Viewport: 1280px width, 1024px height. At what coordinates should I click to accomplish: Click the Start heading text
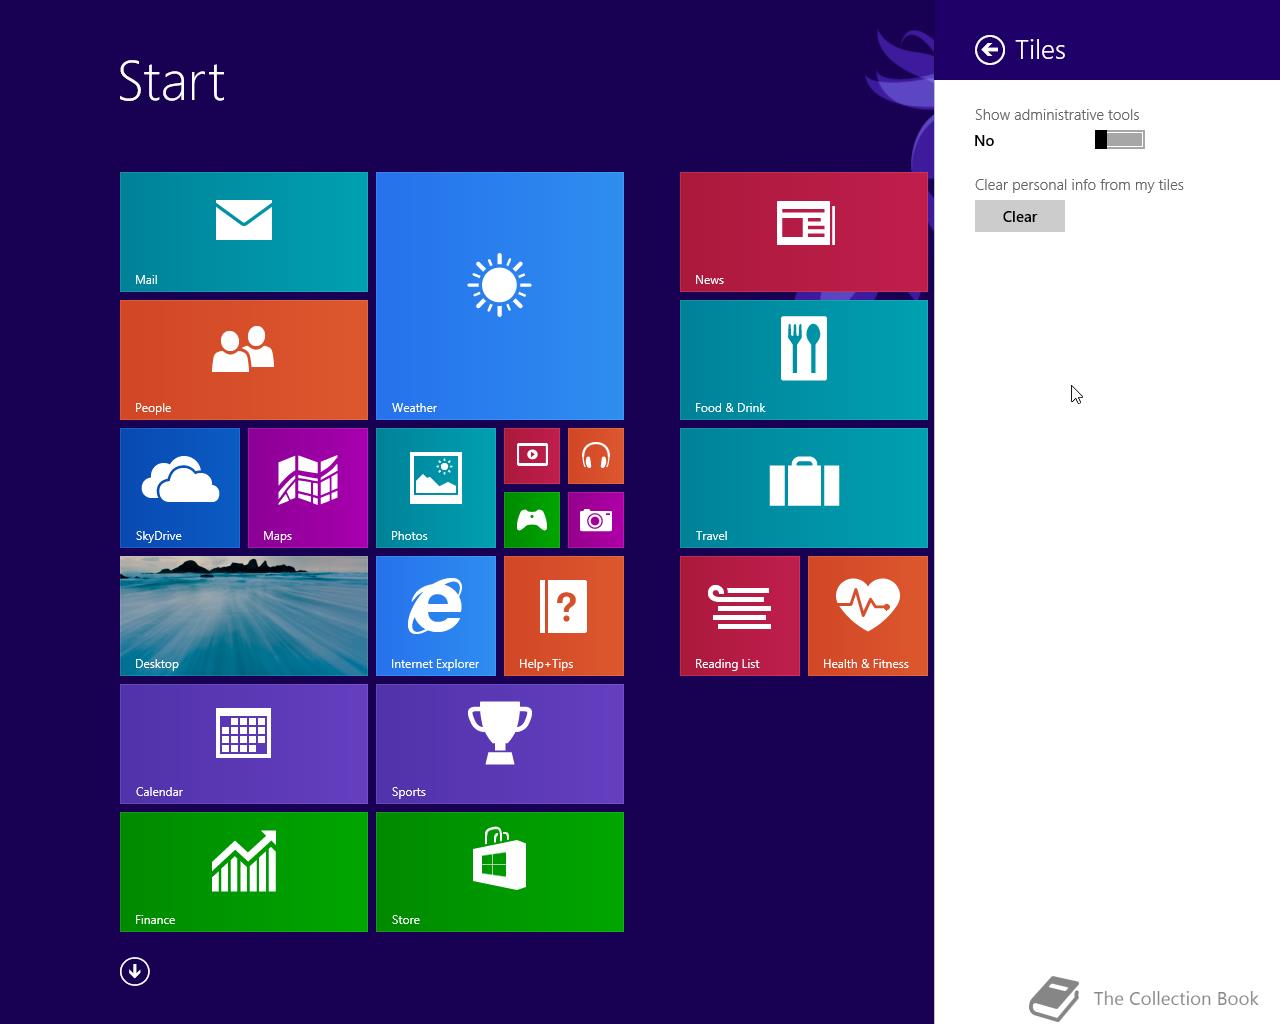[x=172, y=81]
